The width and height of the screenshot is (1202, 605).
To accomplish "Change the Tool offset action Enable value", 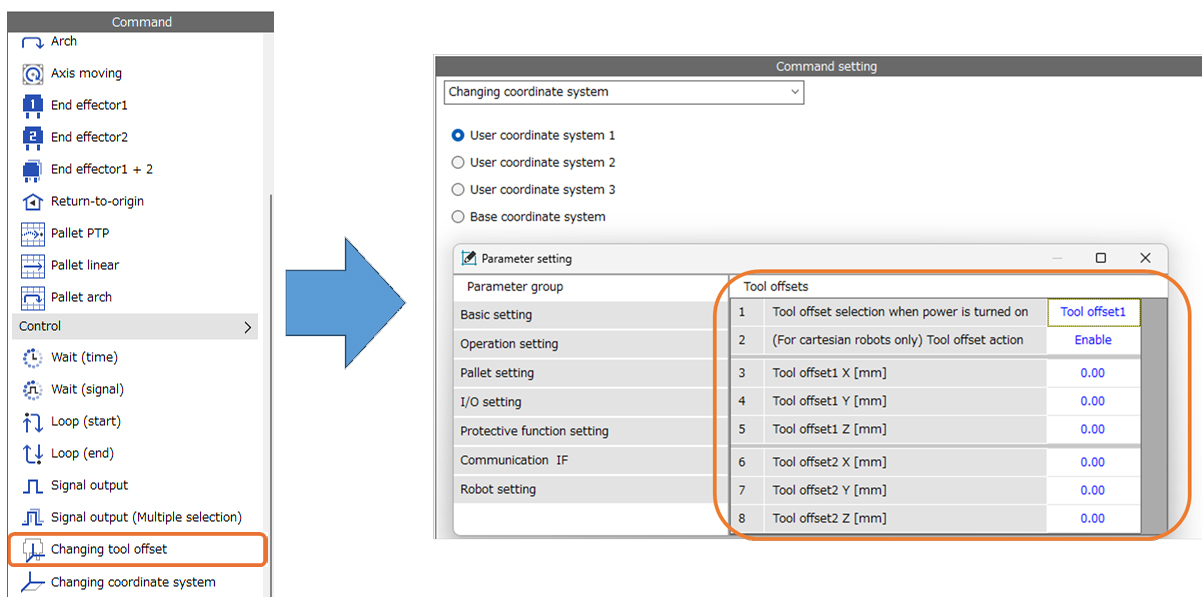I will click(1093, 340).
